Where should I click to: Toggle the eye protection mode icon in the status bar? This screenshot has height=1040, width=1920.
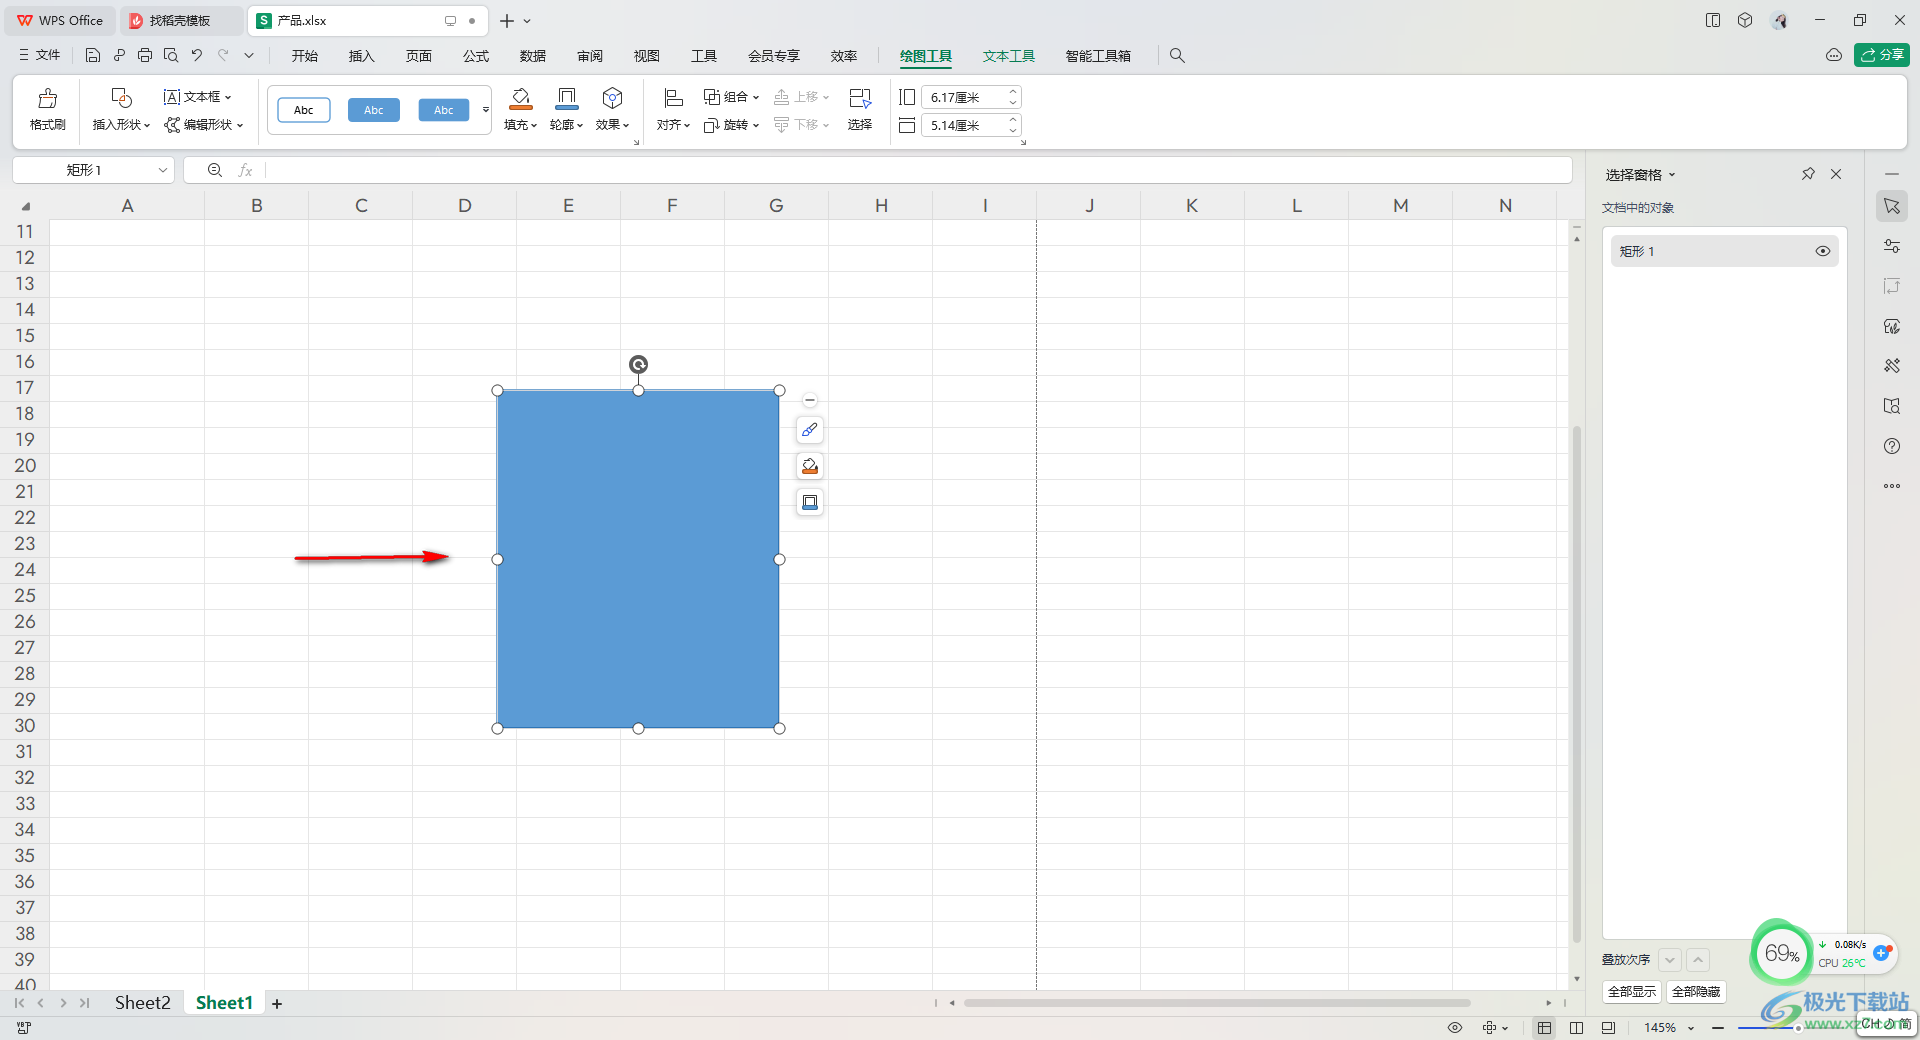[x=1455, y=1027]
